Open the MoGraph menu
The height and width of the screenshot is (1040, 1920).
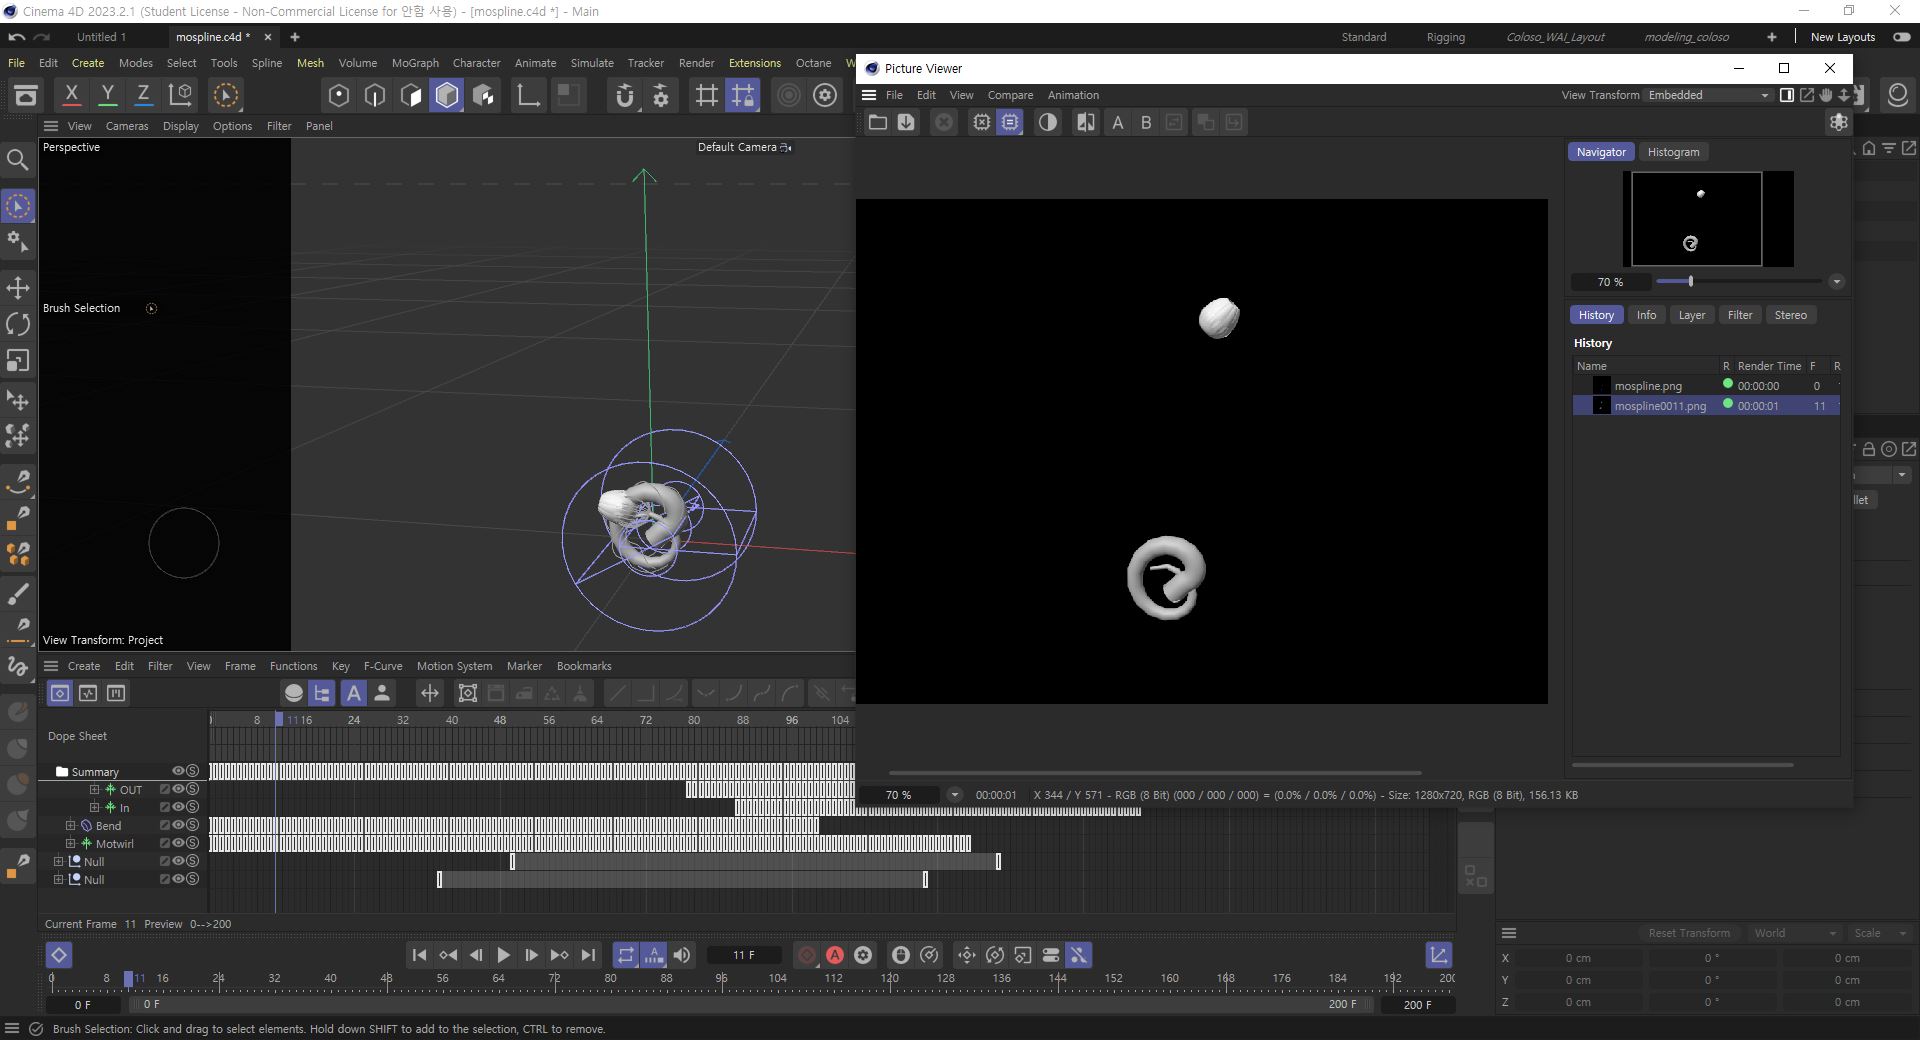click(x=415, y=63)
